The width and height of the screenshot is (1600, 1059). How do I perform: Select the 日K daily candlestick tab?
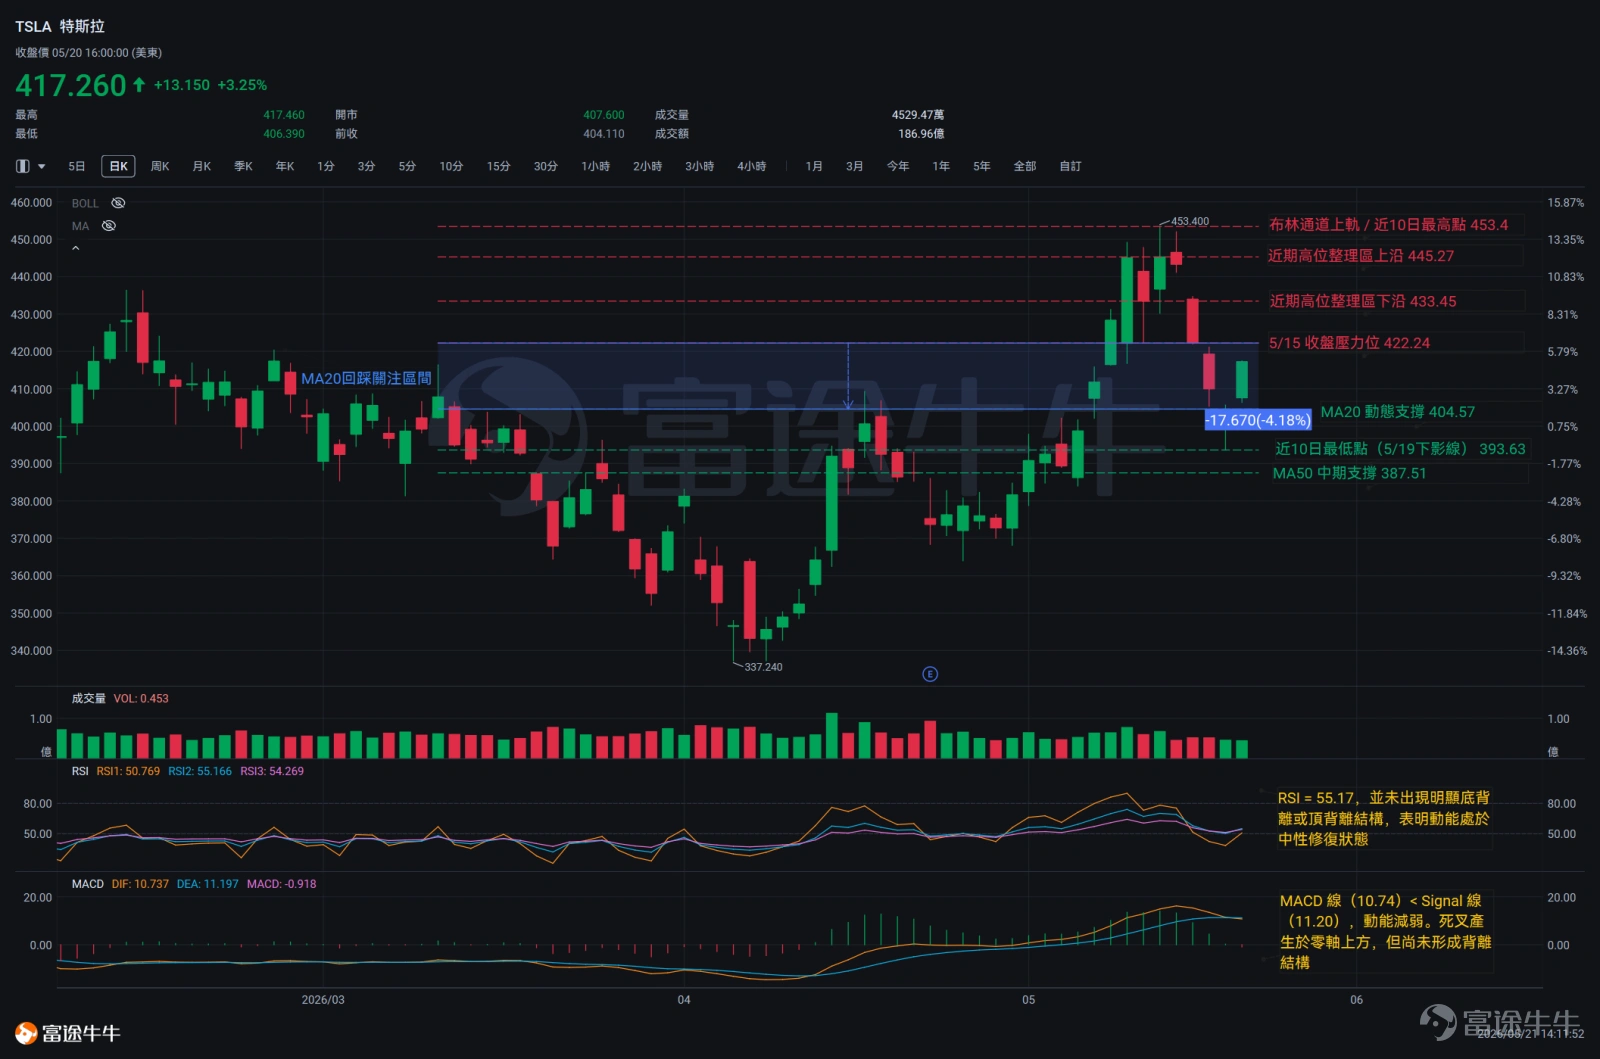point(118,166)
